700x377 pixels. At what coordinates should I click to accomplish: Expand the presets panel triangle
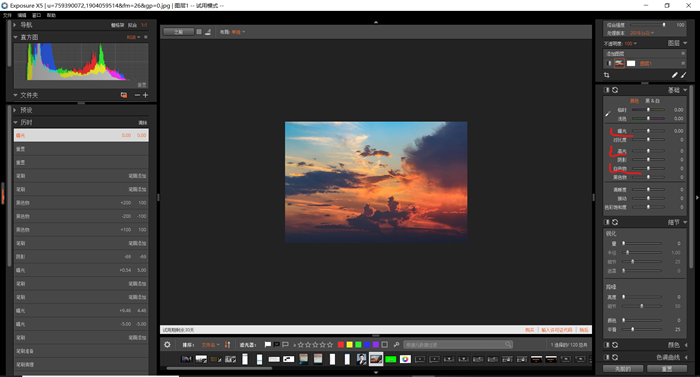tap(15, 110)
